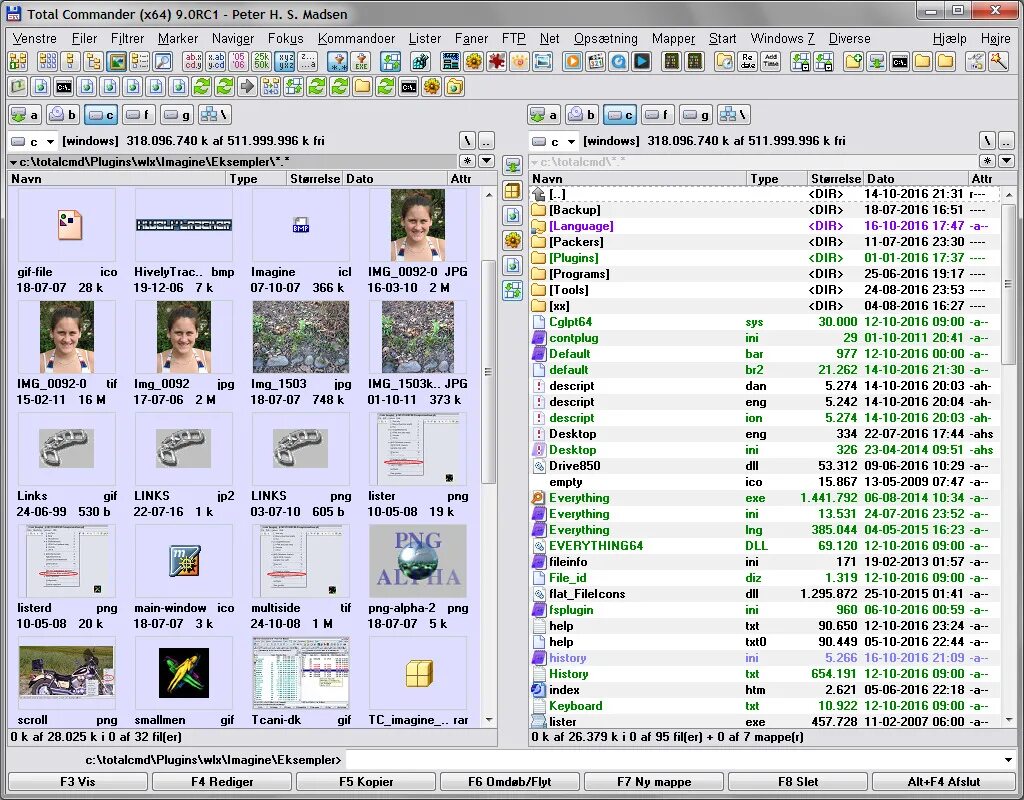The width and height of the screenshot is (1024, 800).
Task: Open the Hjælp menu
Action: coord(950,39)
